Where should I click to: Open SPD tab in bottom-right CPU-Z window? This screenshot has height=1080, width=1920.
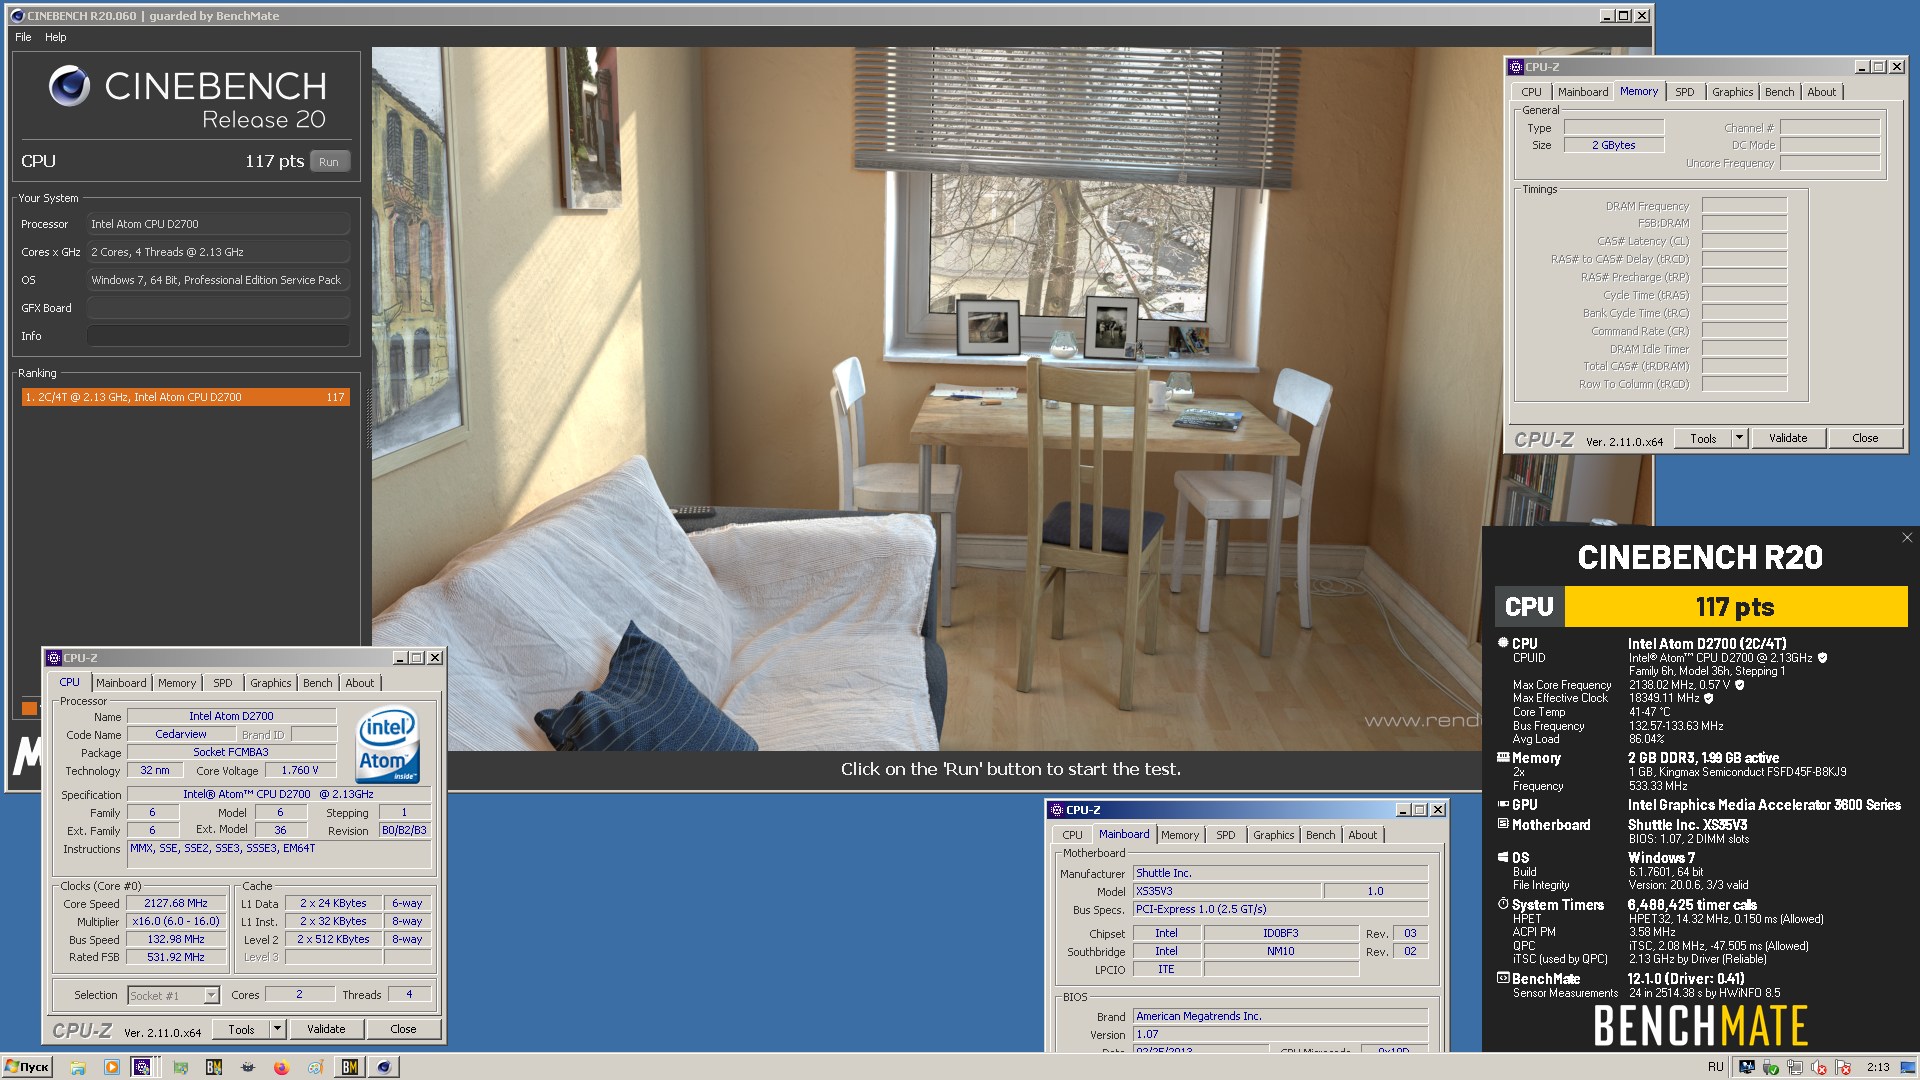[x=1226, y=835]
